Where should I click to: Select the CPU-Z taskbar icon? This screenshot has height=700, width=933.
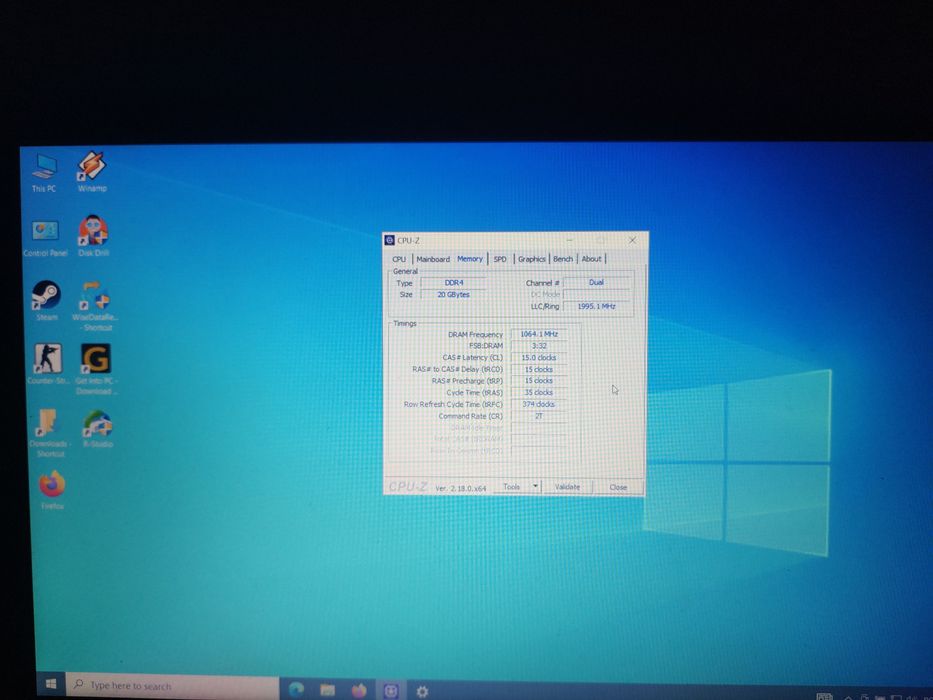tap(391, 690)
